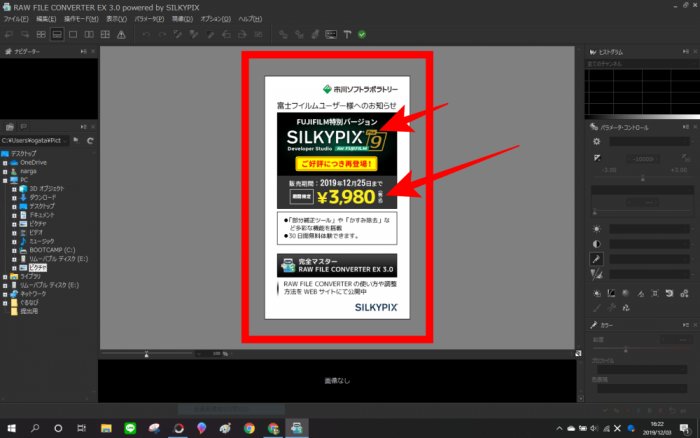Expand the ダウンロード folder

click(14, 198)
